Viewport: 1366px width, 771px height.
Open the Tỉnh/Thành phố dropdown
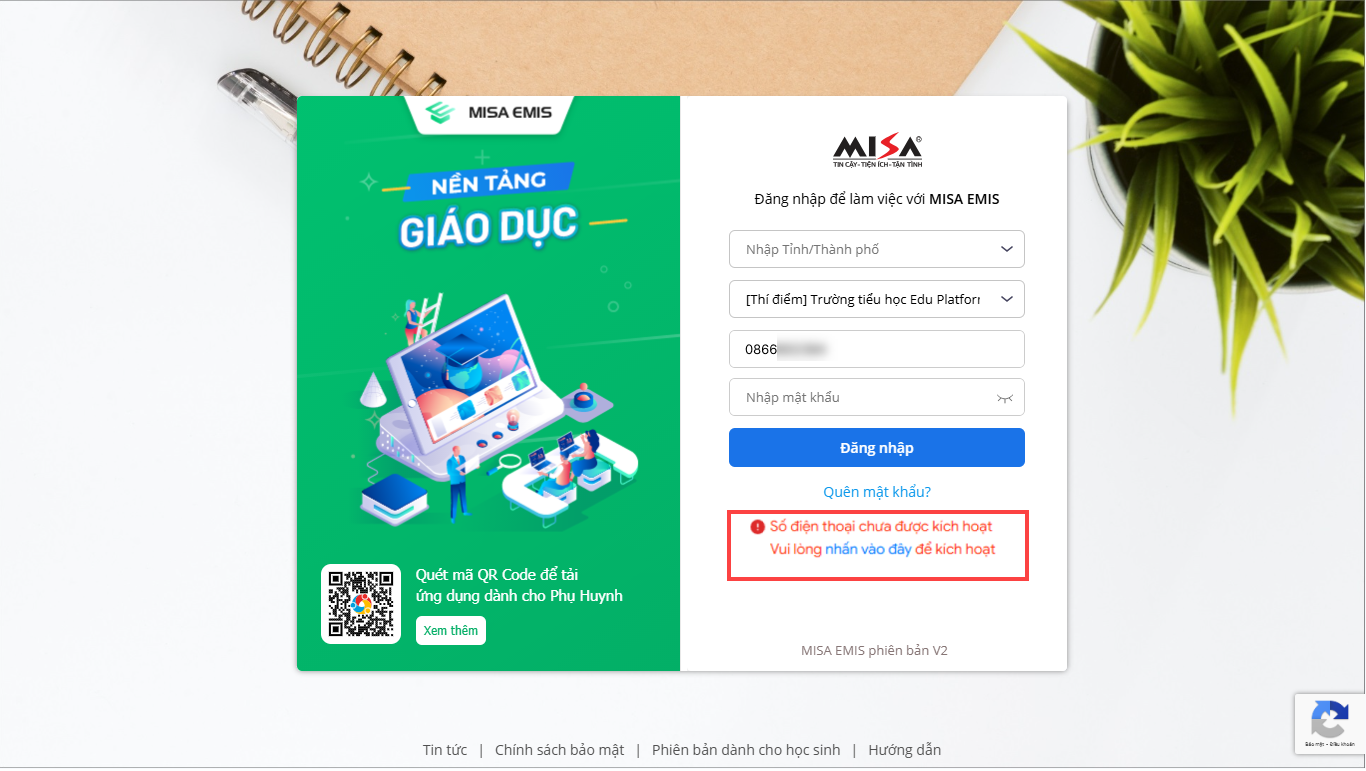click(x=877, y=249)
